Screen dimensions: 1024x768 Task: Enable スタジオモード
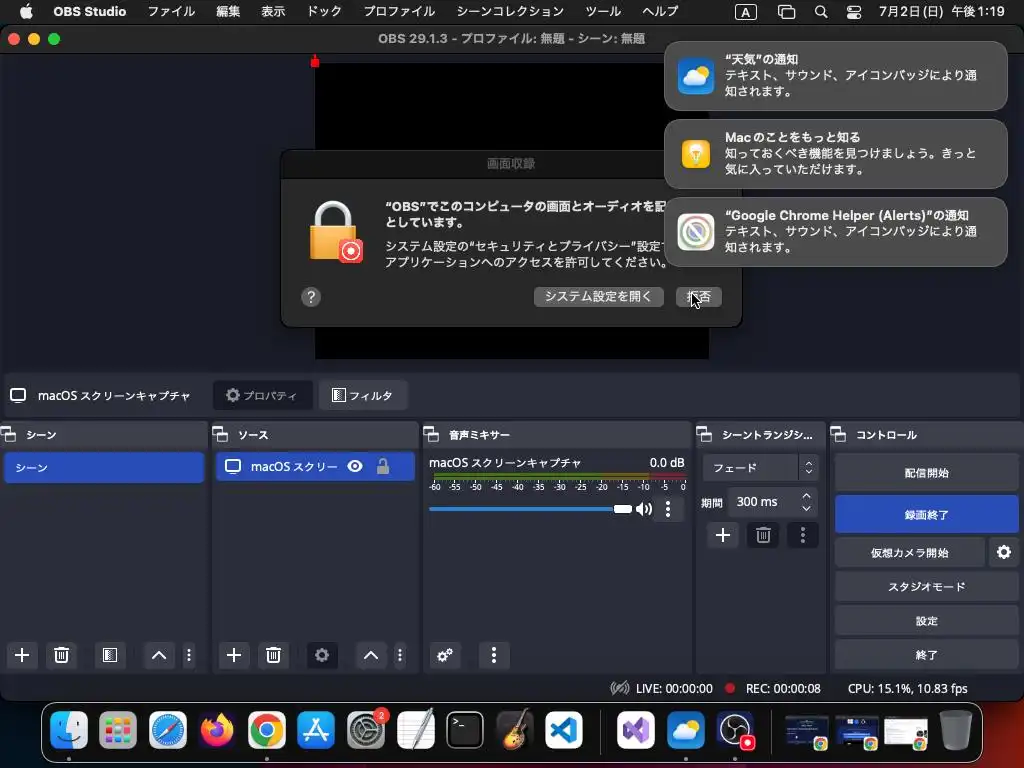coord(927,586)
